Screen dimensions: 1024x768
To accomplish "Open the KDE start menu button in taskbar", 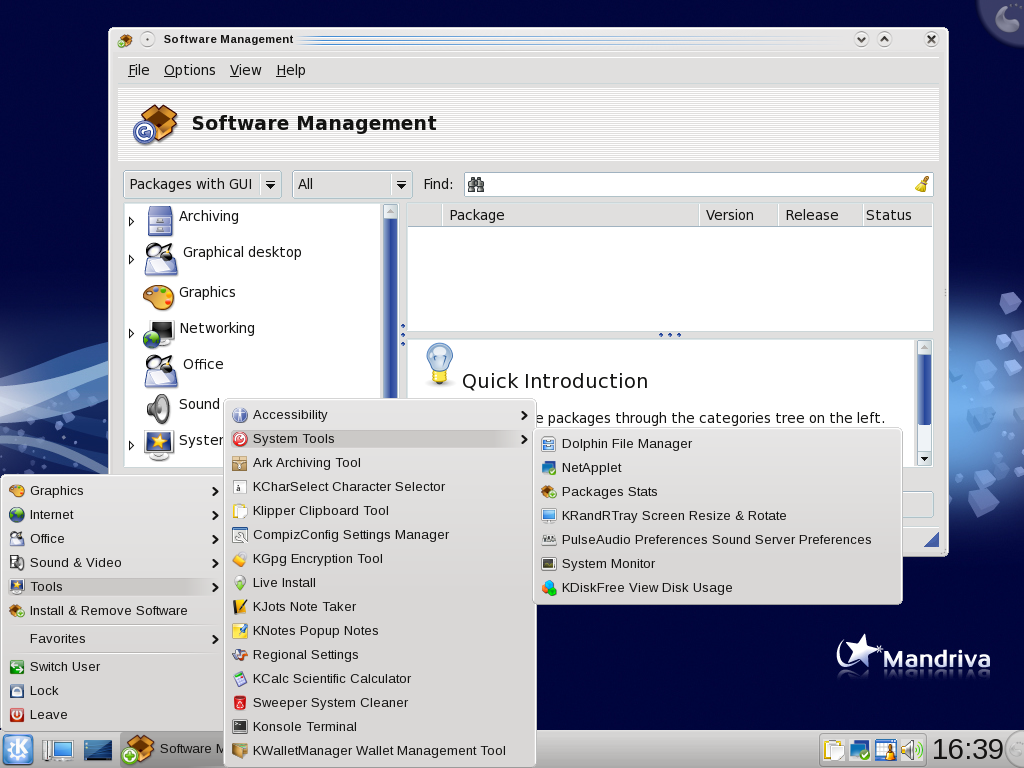I will click(x=18, y=749).
